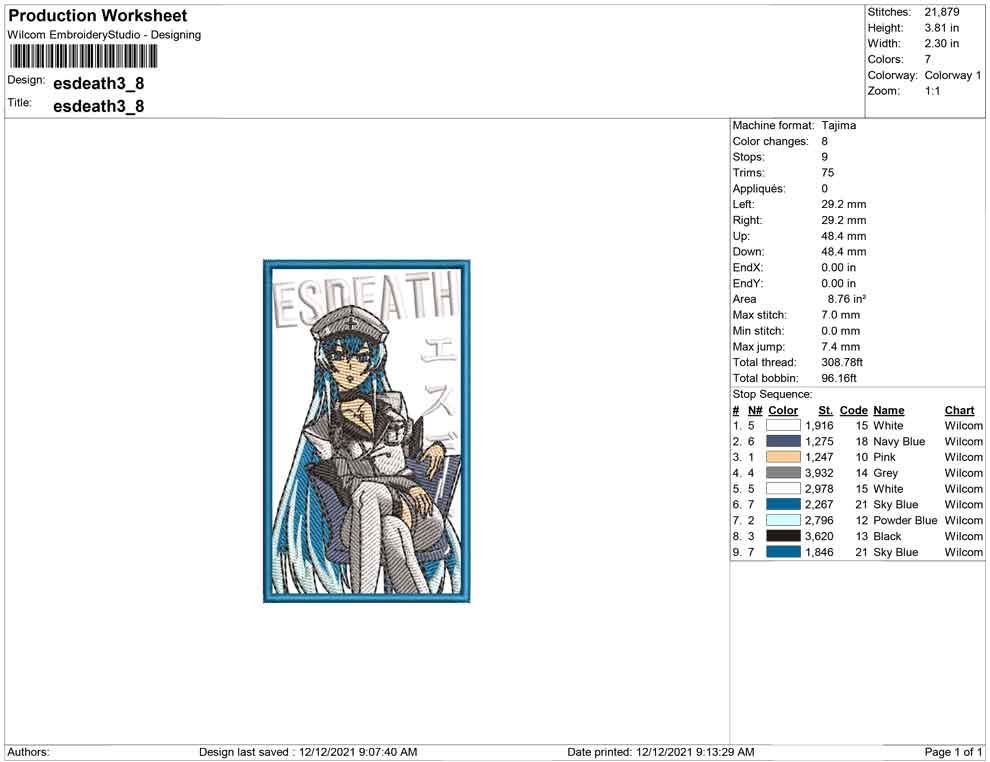
Task: Click the Stops value '9'
Action: pyautogui.click(x=825, y=157)
